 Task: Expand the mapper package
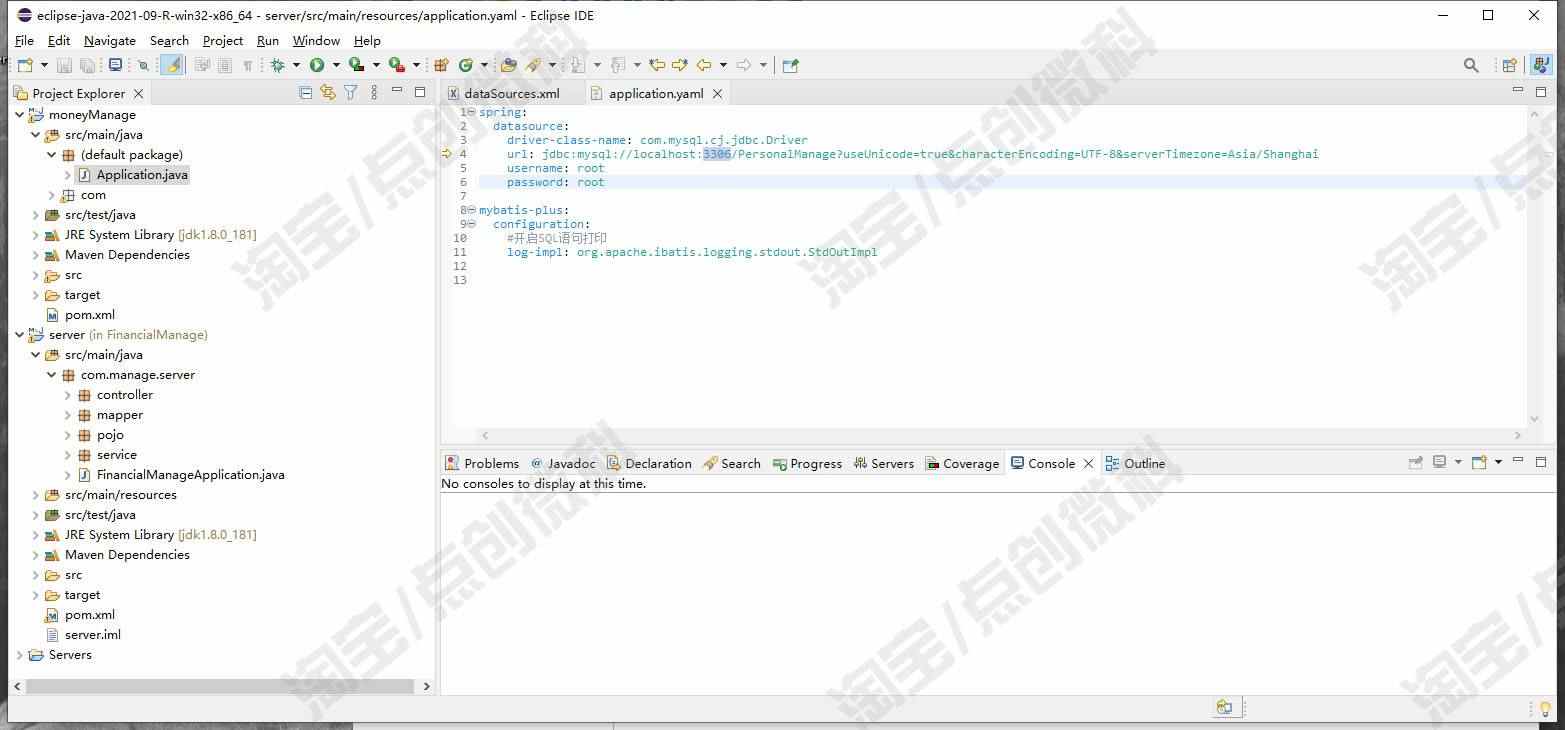[68, 415]
